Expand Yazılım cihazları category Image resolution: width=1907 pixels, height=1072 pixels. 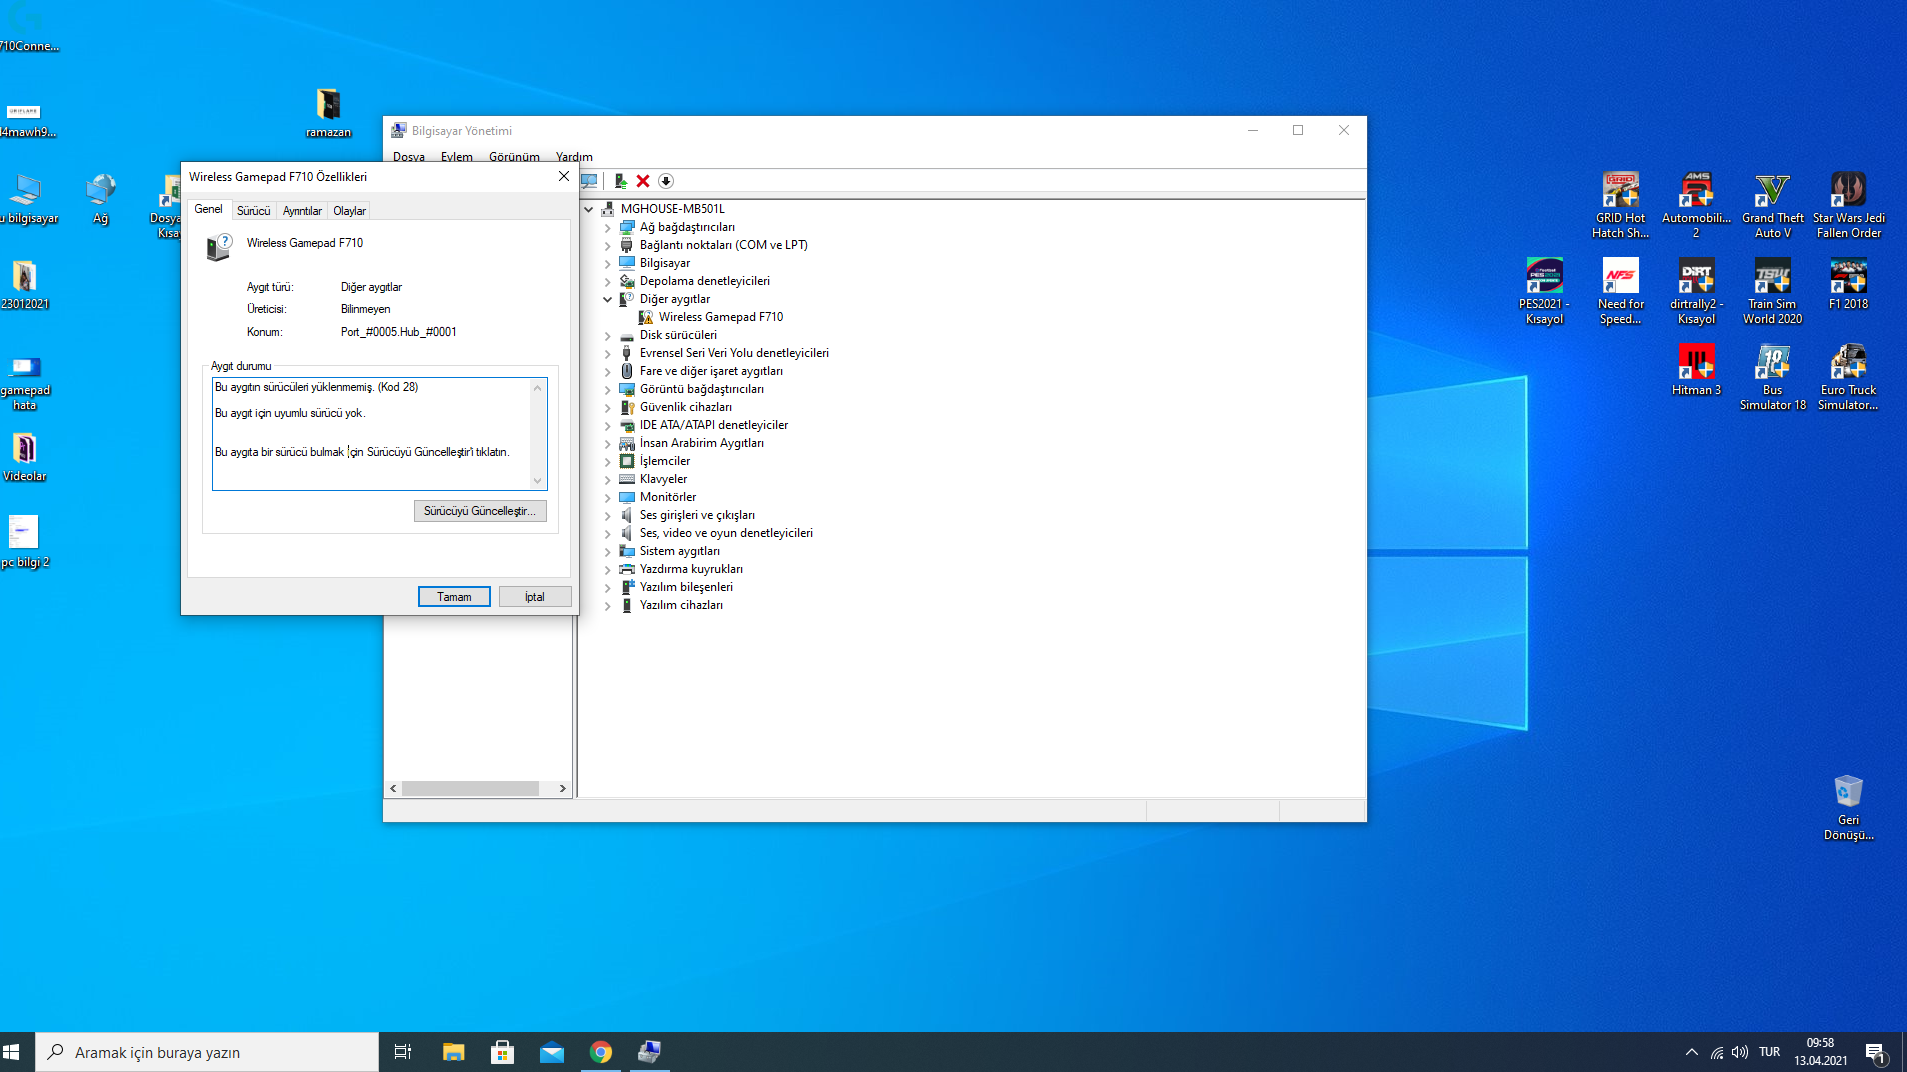[x=607, y=605]
